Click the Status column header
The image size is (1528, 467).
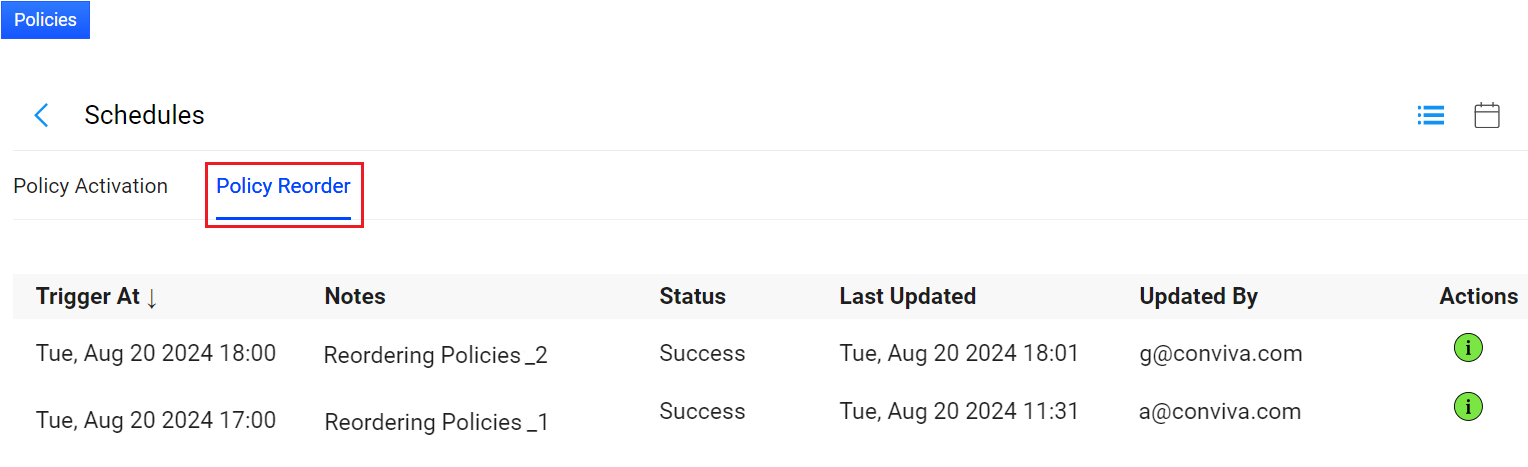[692, 297]
